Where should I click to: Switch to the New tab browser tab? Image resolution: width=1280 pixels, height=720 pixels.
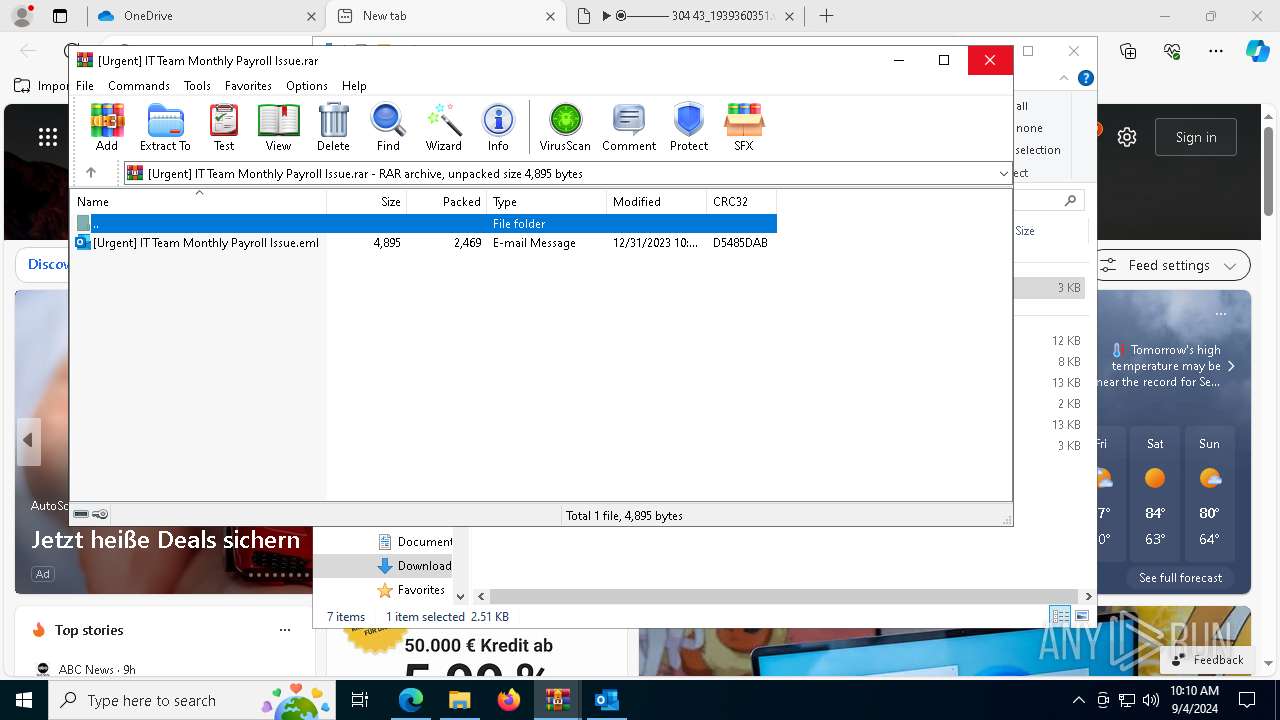point(447,16)
